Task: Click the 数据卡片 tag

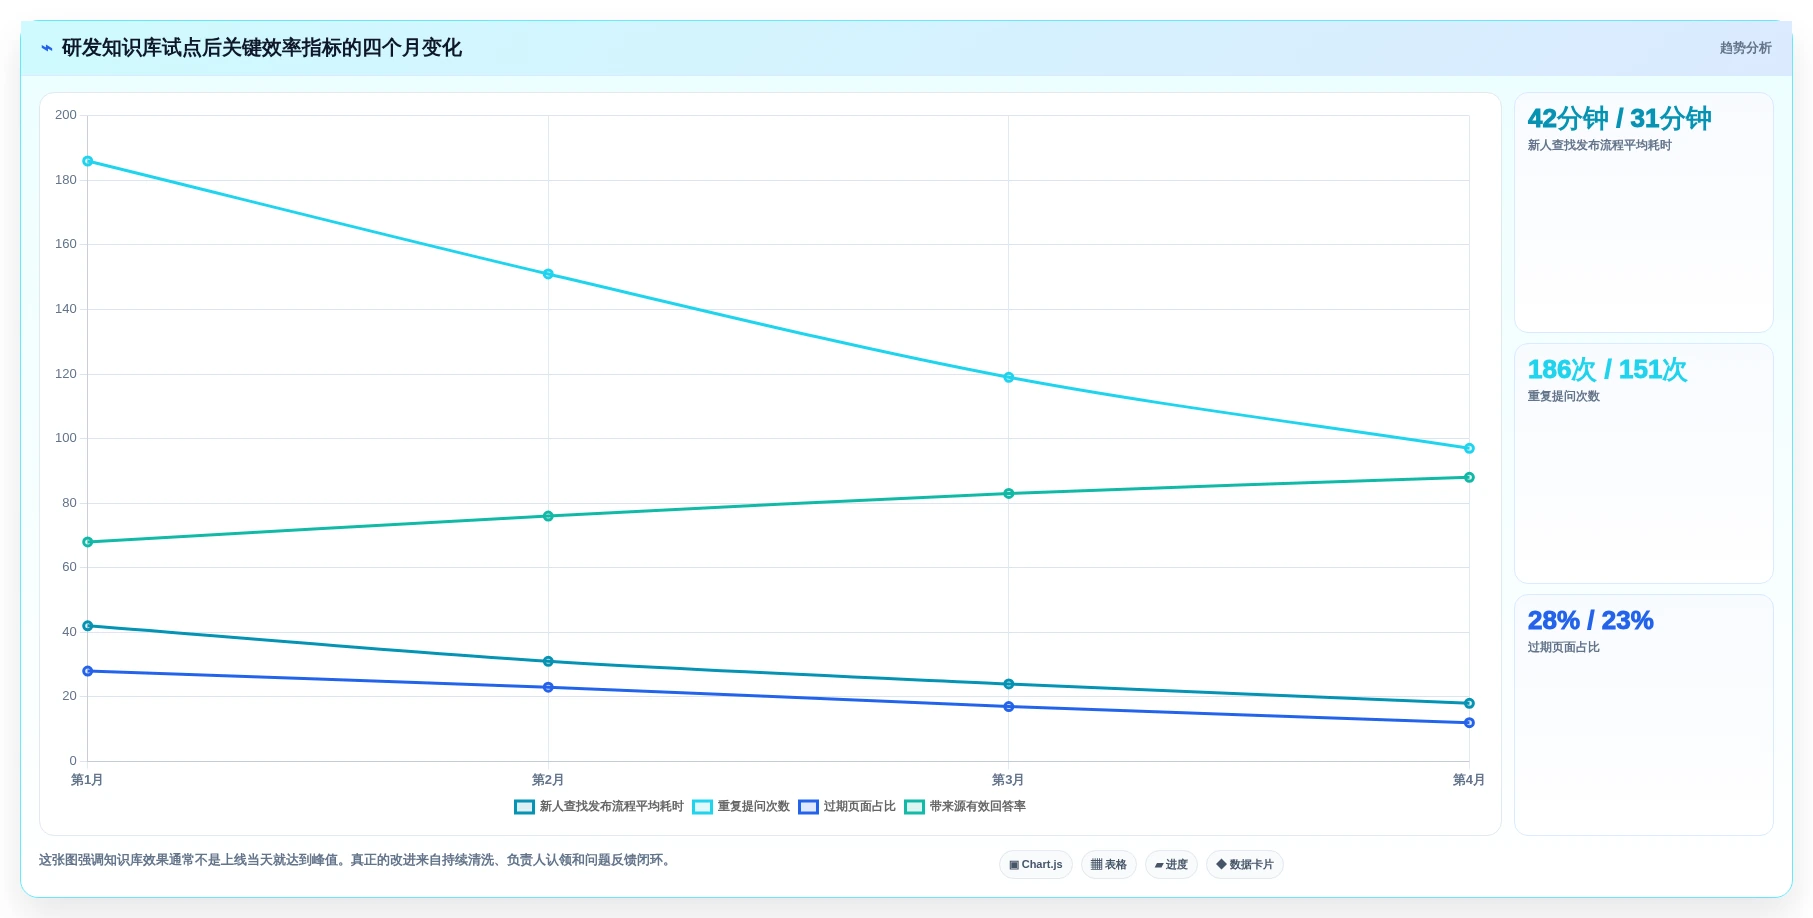Action: pos(1245,864)
